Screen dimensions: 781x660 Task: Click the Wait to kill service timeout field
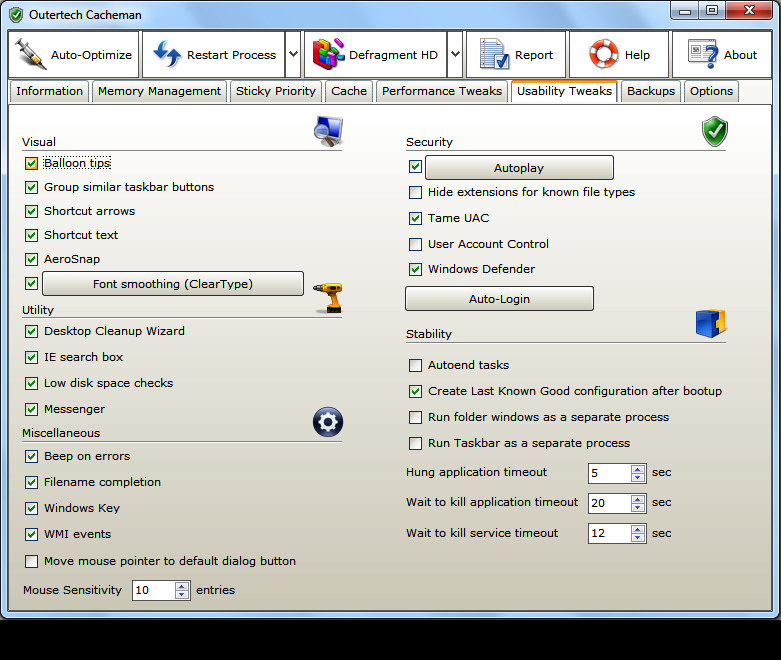tap(610, 533)
